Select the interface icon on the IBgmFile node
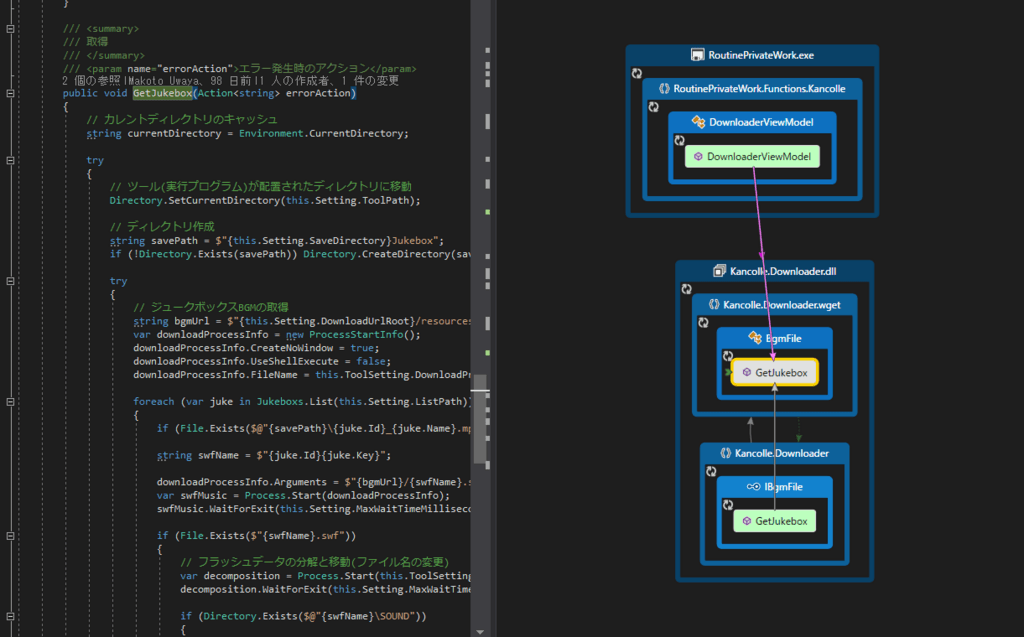The height and width of the screenshot is (637, 1024). point(751,488)
